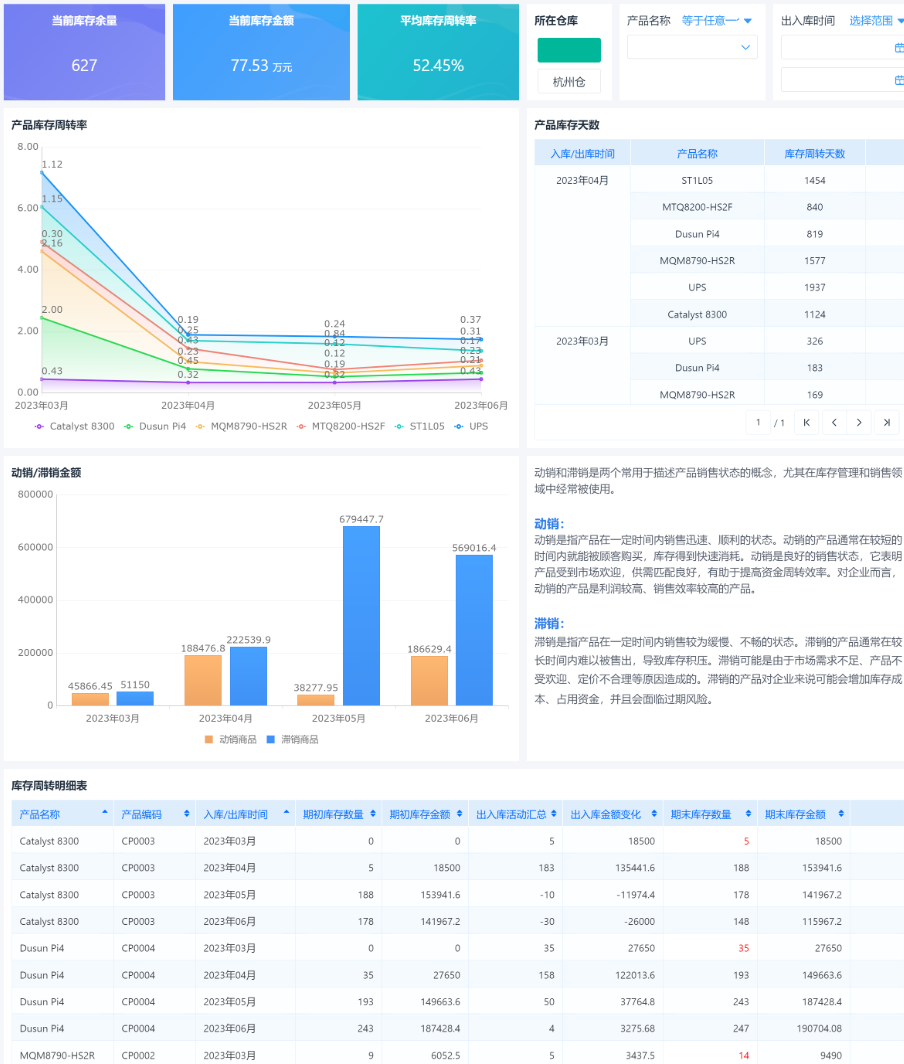Select the green highlighted warehouse button
Viewport: 904px width, 1064px height.
(569, 50)
